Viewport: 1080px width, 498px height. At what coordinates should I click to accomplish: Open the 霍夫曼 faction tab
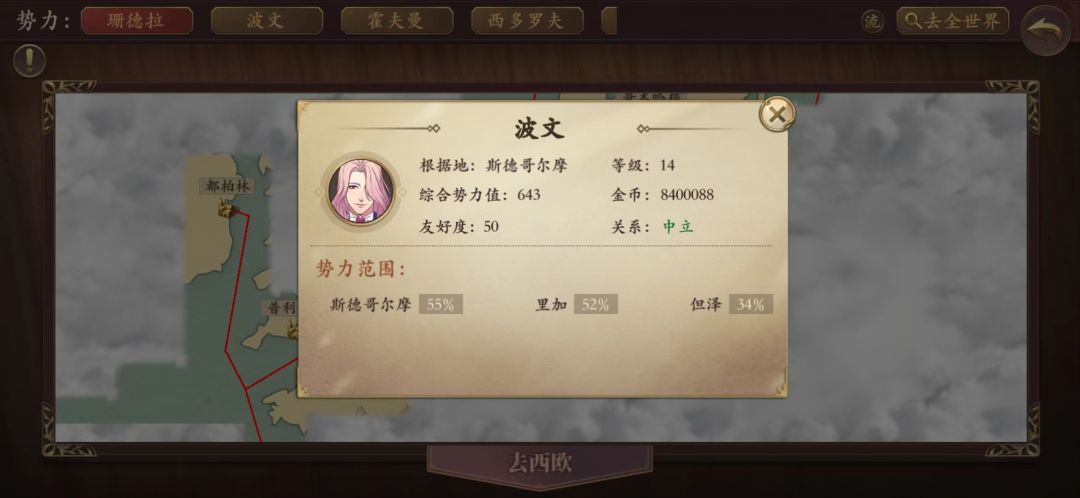[x=397, y=21]
